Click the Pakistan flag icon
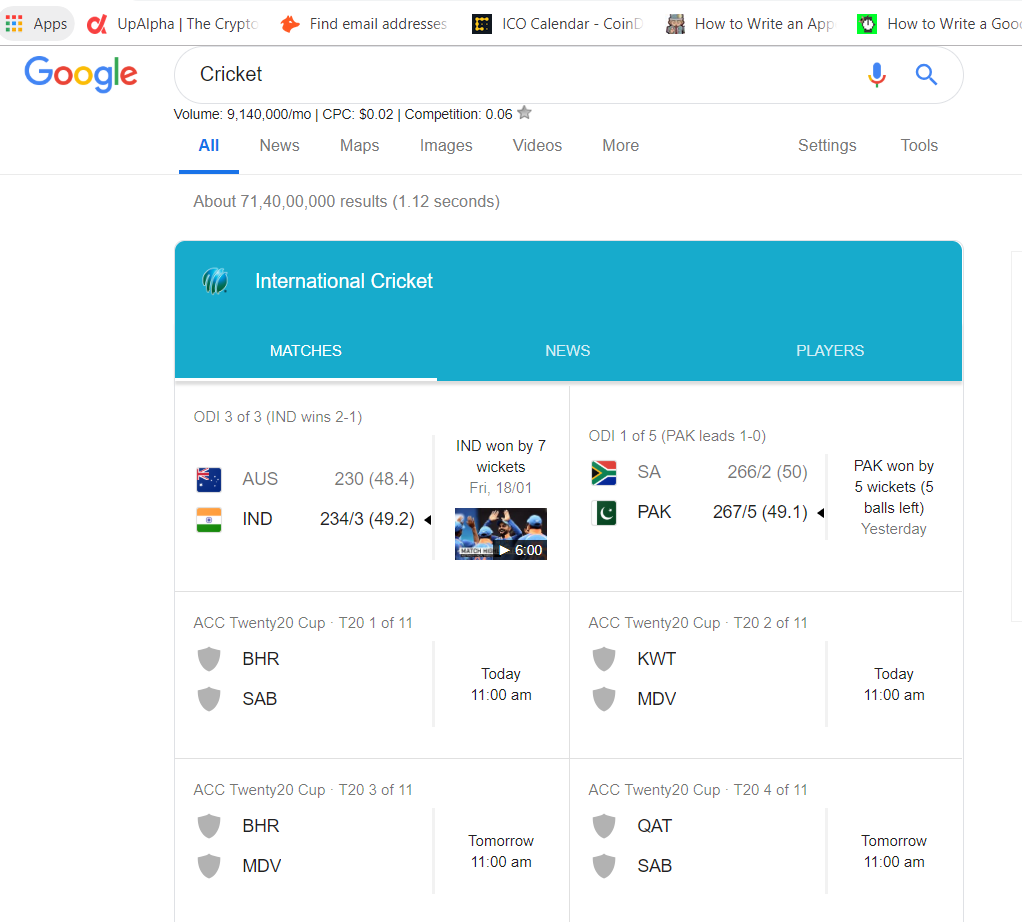The height and width of the screenshot is (922, 1022). point(604,513)
